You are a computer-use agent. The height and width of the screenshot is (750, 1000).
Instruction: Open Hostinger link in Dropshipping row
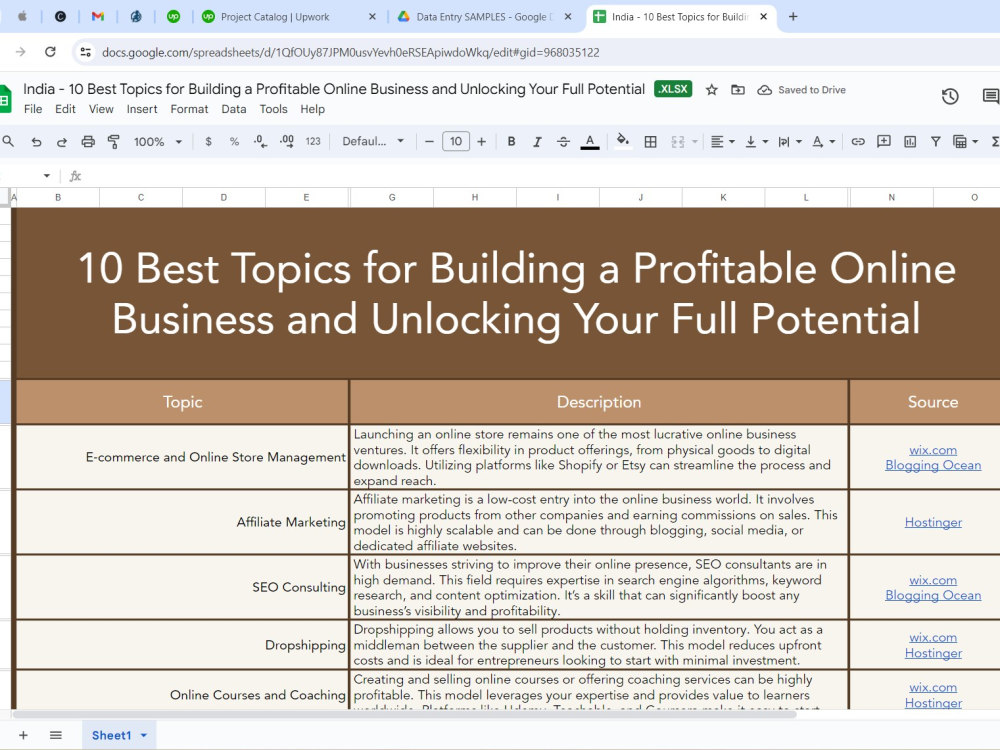(x=933, y=653)
